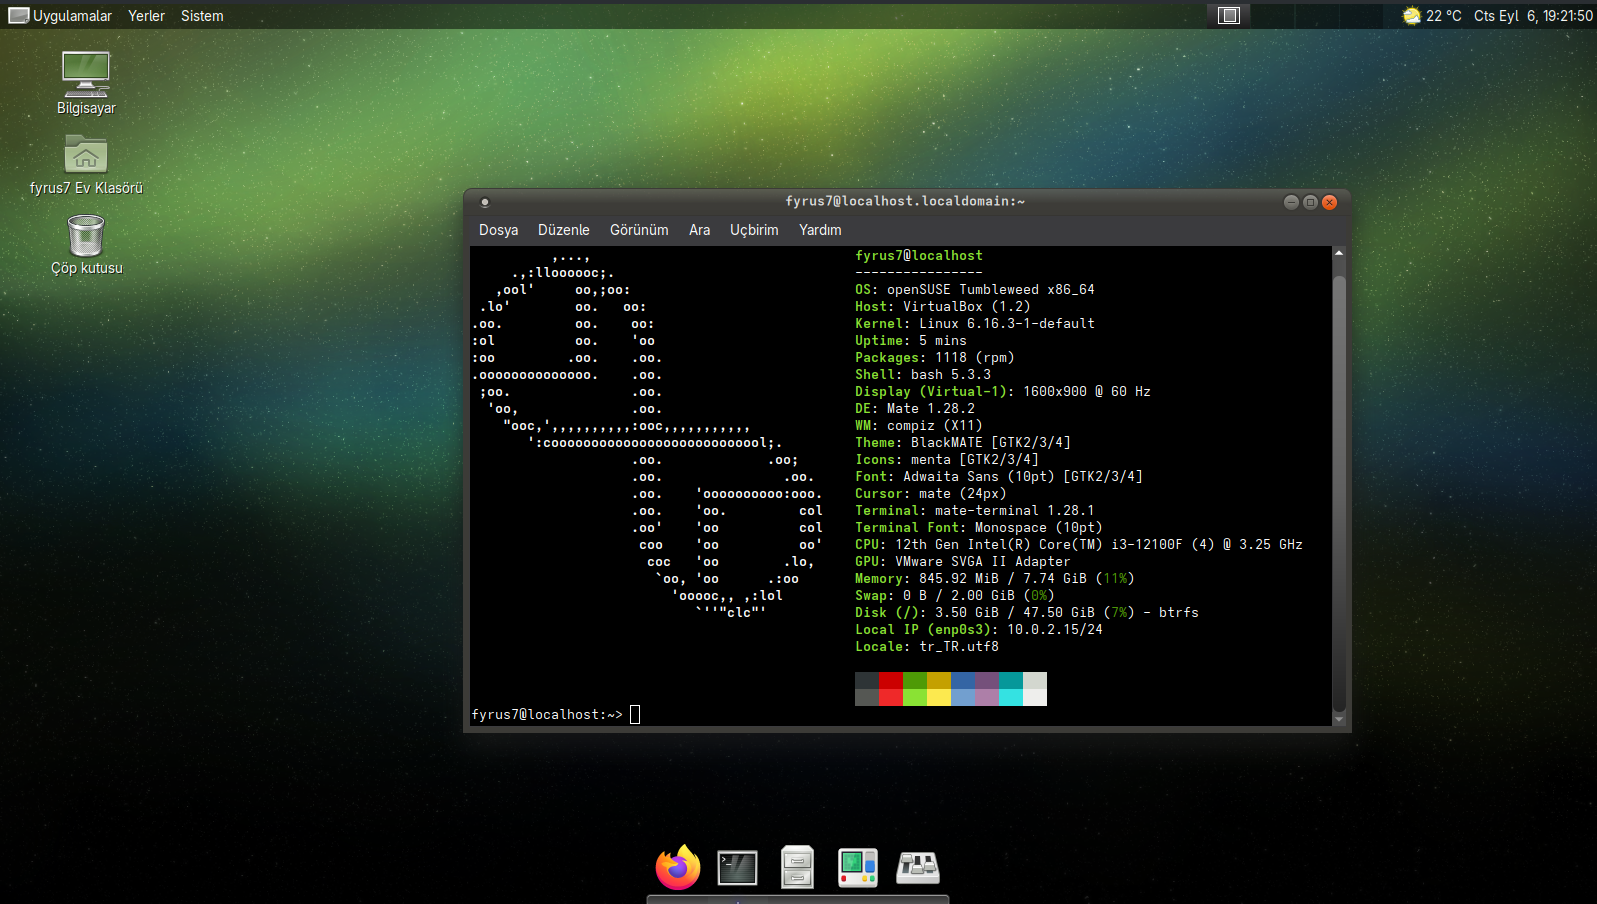
Task: Click the 'Packages: 1118 (rpm)' line
Action: click(935, 357)
